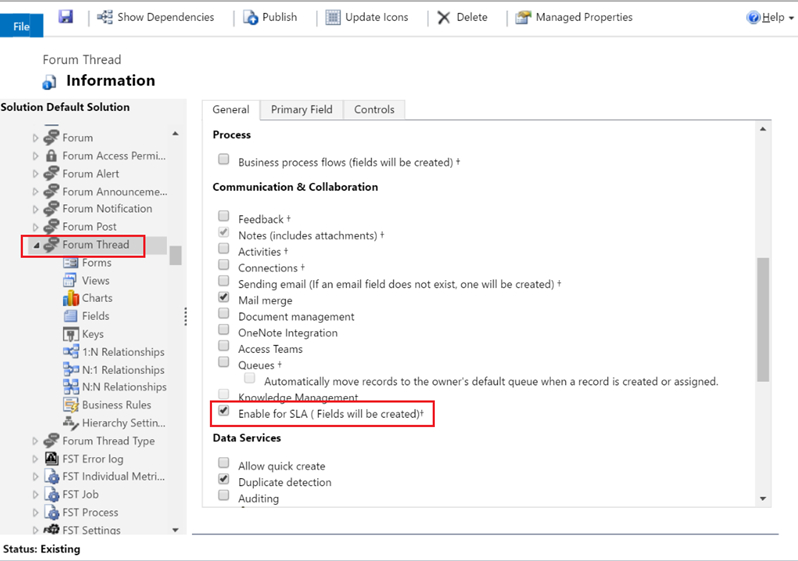This screenshot has width=798, height=561.
Task: Switch to the Primary Field tab
Action: click(x=303, y=110)
